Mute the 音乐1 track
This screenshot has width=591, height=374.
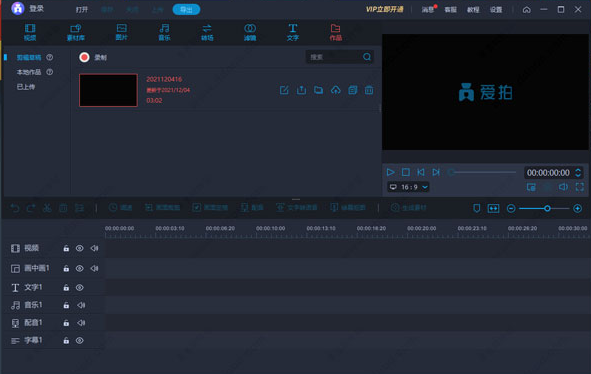click(81, 305)
